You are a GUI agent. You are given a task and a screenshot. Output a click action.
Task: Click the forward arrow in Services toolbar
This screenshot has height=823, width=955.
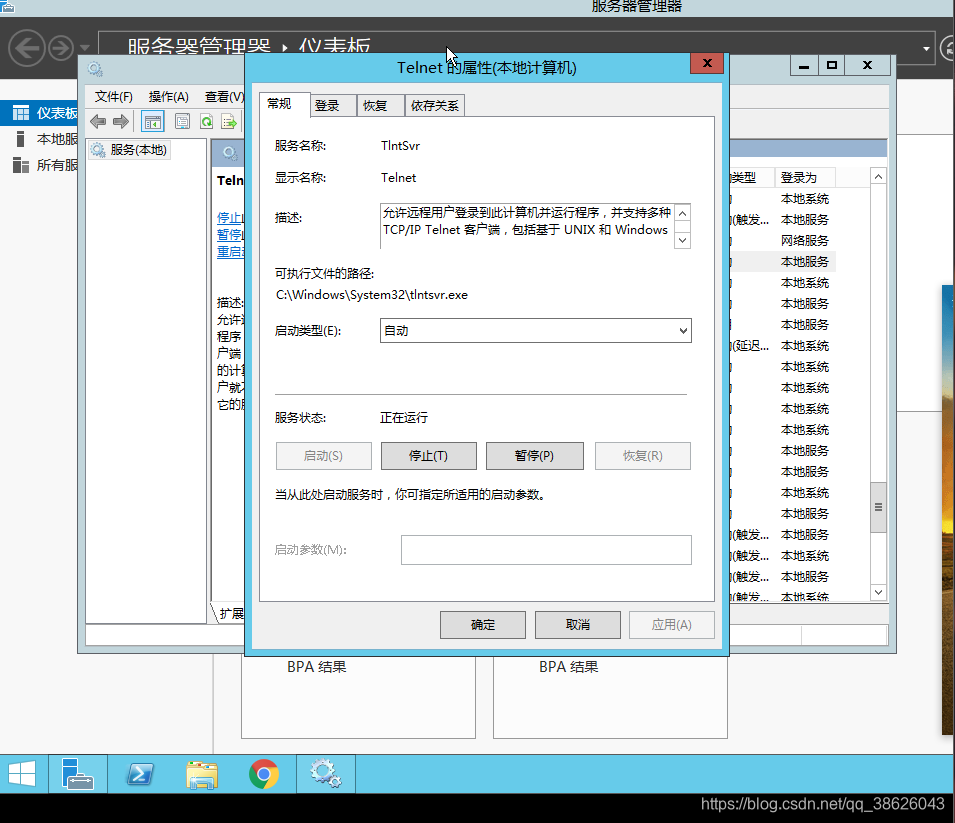click(121, 121)
